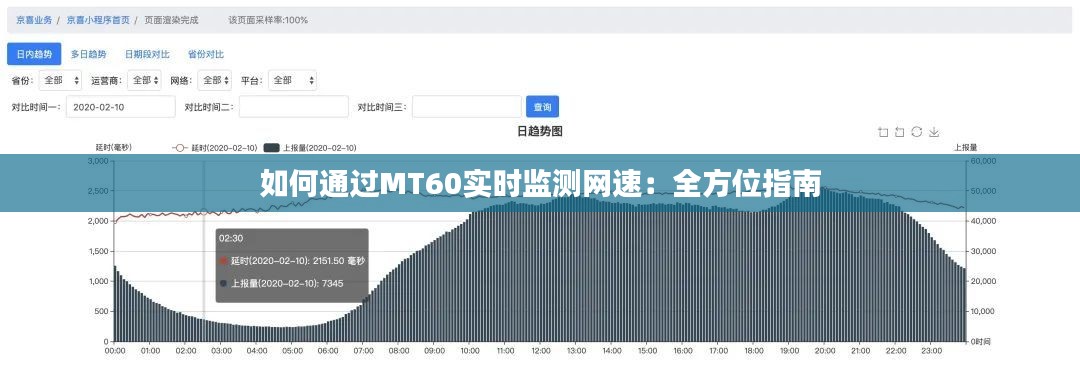Open the 网络 dropdown
The image size is (1080, 366).
click(x=214, y=80)
